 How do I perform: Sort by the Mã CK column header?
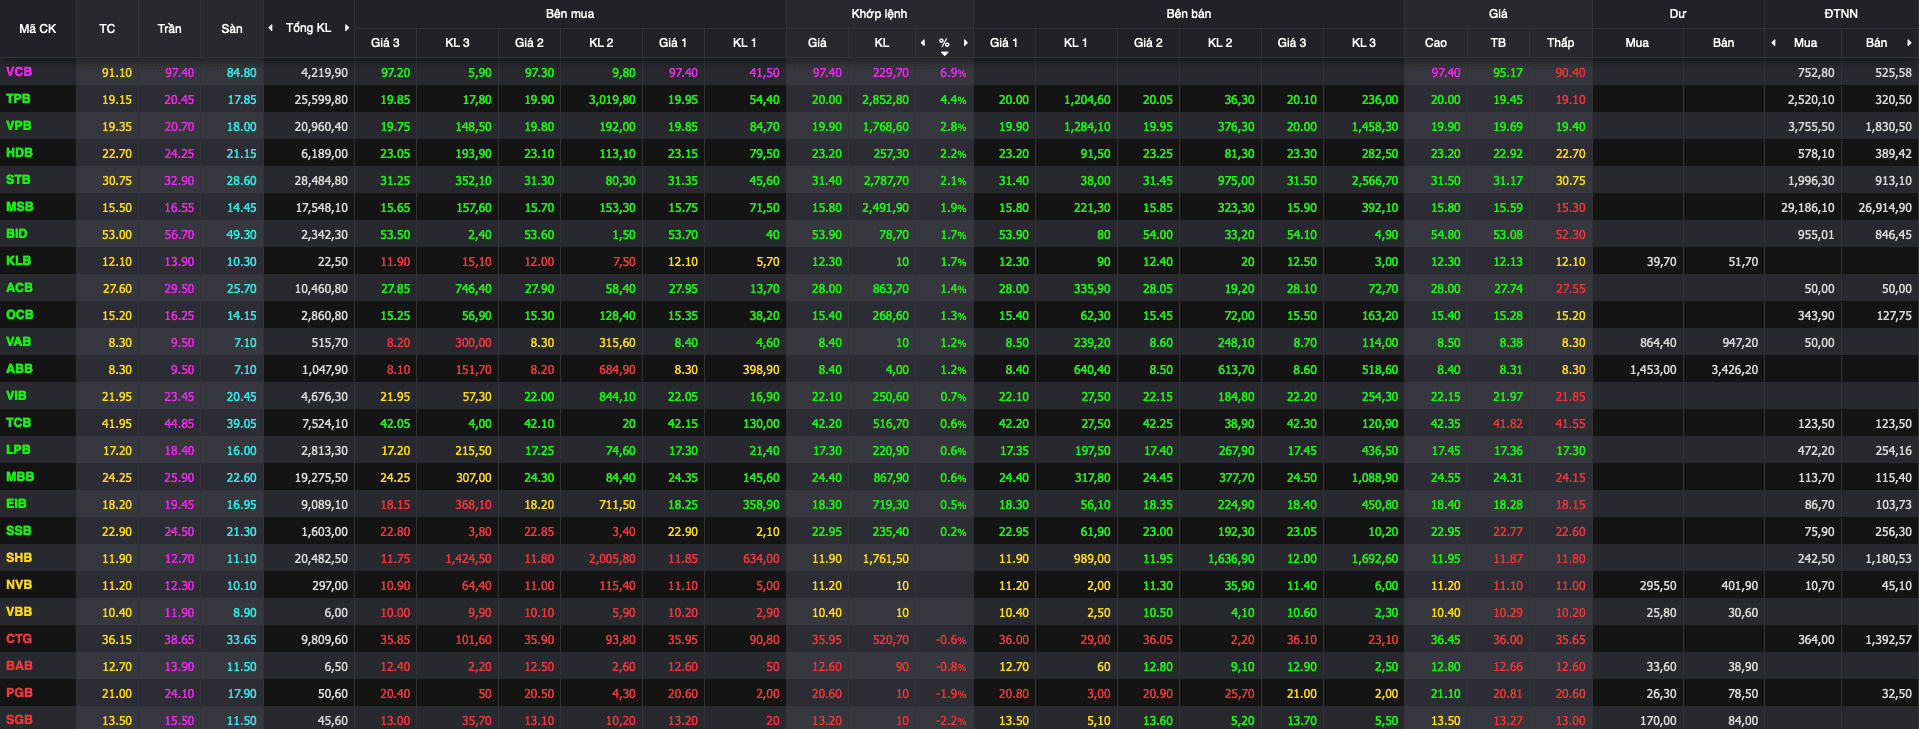[x=38, y=29]
